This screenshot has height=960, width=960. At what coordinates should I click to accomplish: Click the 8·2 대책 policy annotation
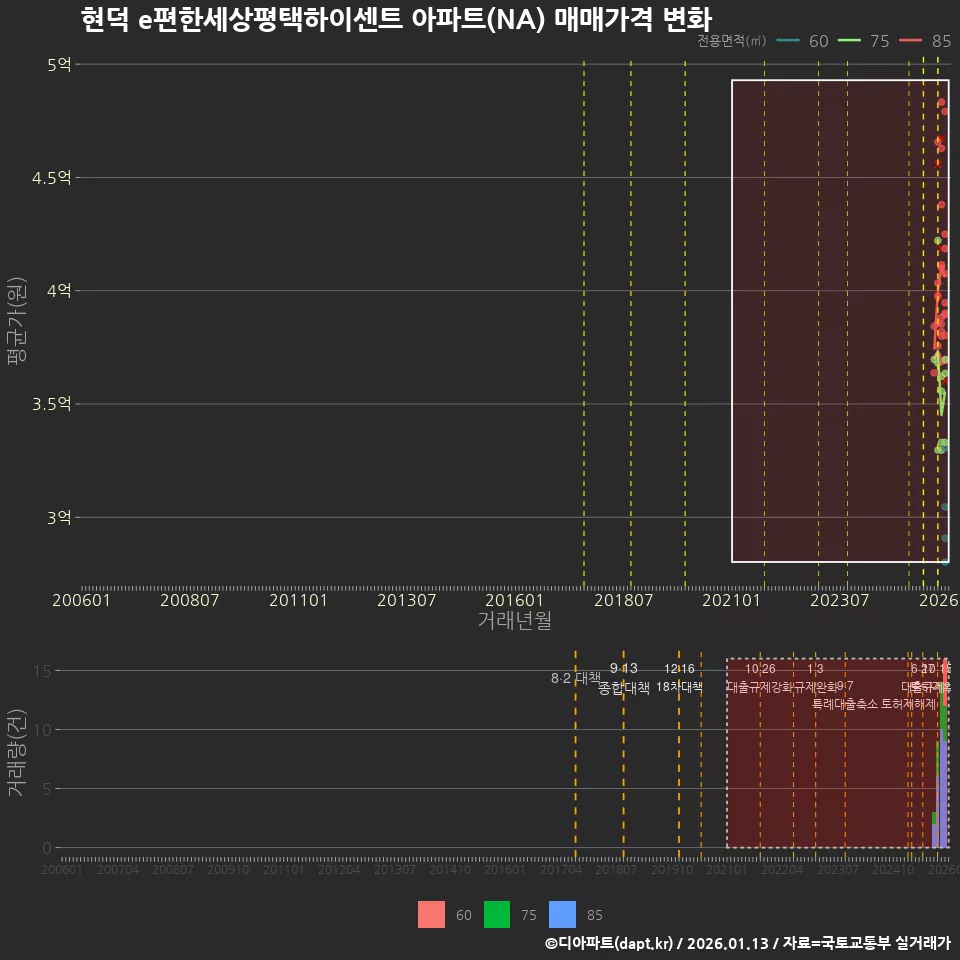(x=575, y=676)
